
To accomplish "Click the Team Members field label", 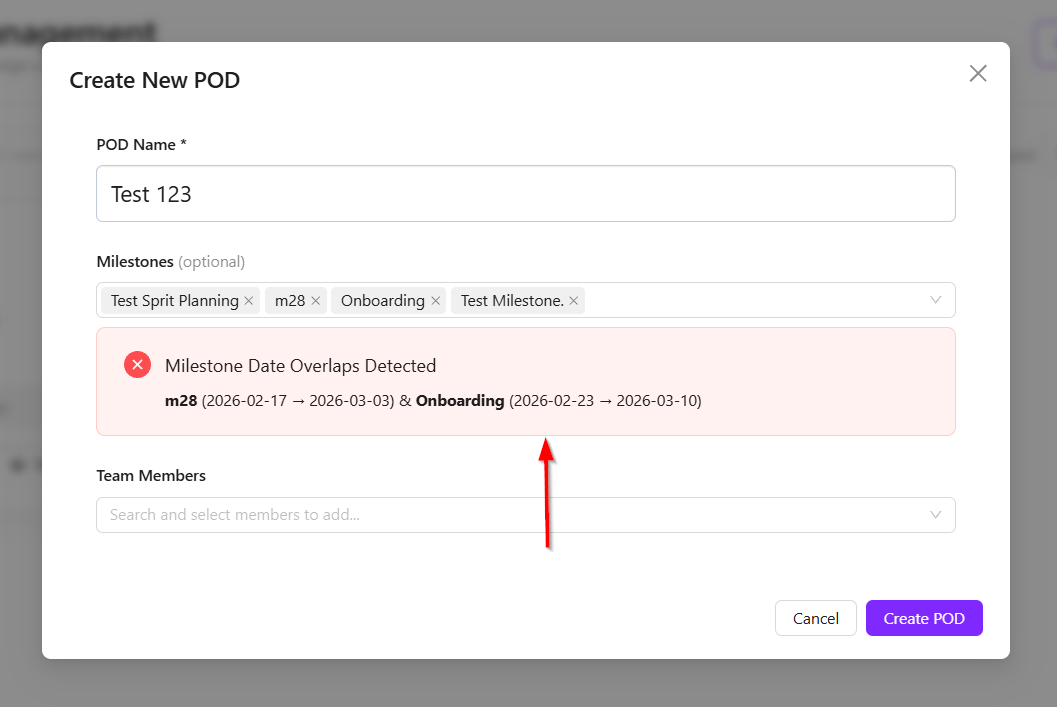I will (151, 476).
